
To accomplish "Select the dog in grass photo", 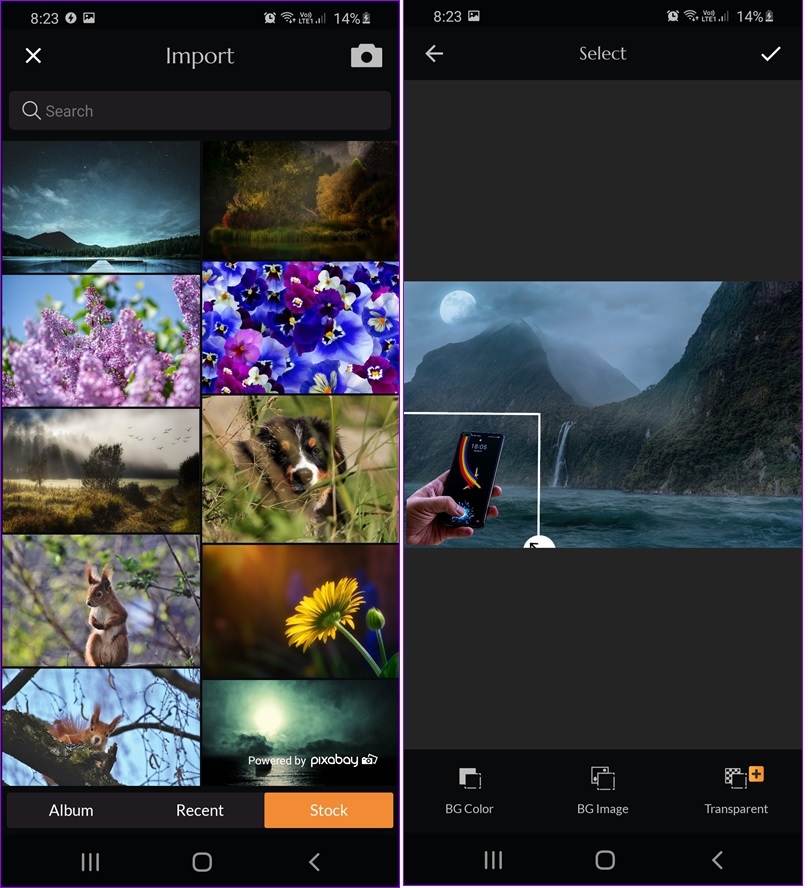I will point(301,469).
